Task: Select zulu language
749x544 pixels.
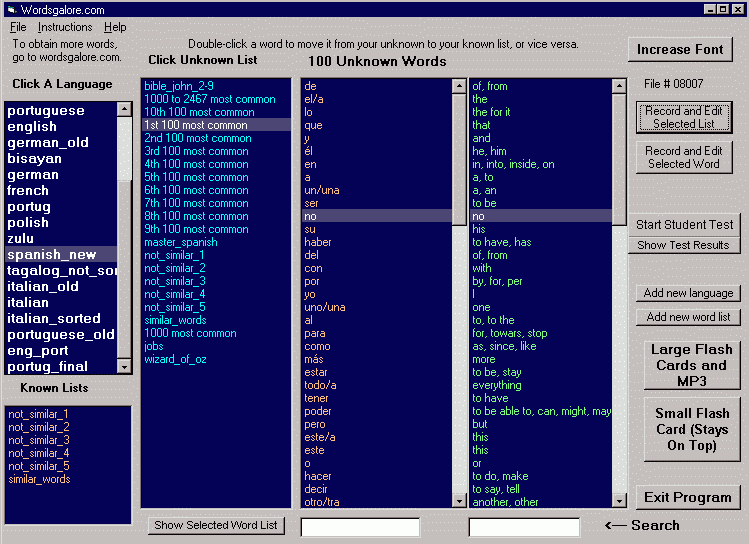Action: [61, 238]
